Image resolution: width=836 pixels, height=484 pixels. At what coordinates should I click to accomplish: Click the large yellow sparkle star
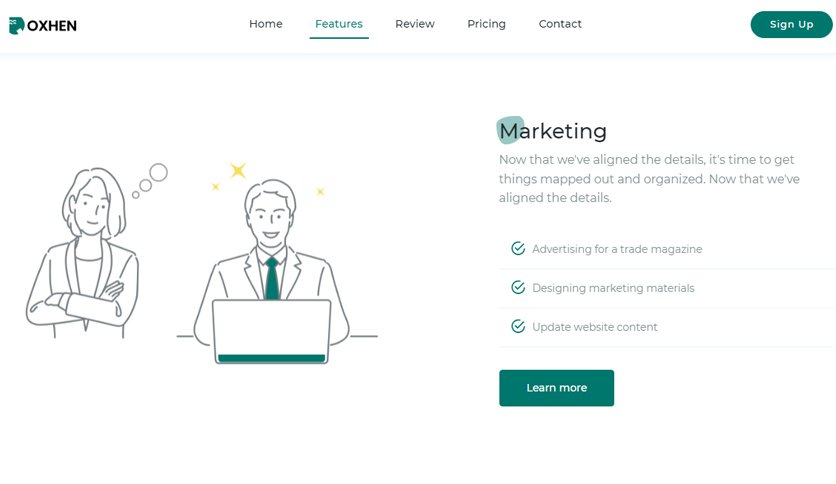[x=238, y=170]
